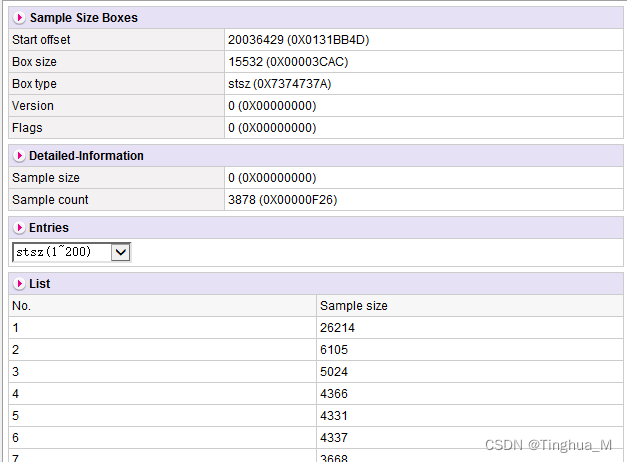Click the pink arrow icon beside Detailed-Information

click(19, 156)
